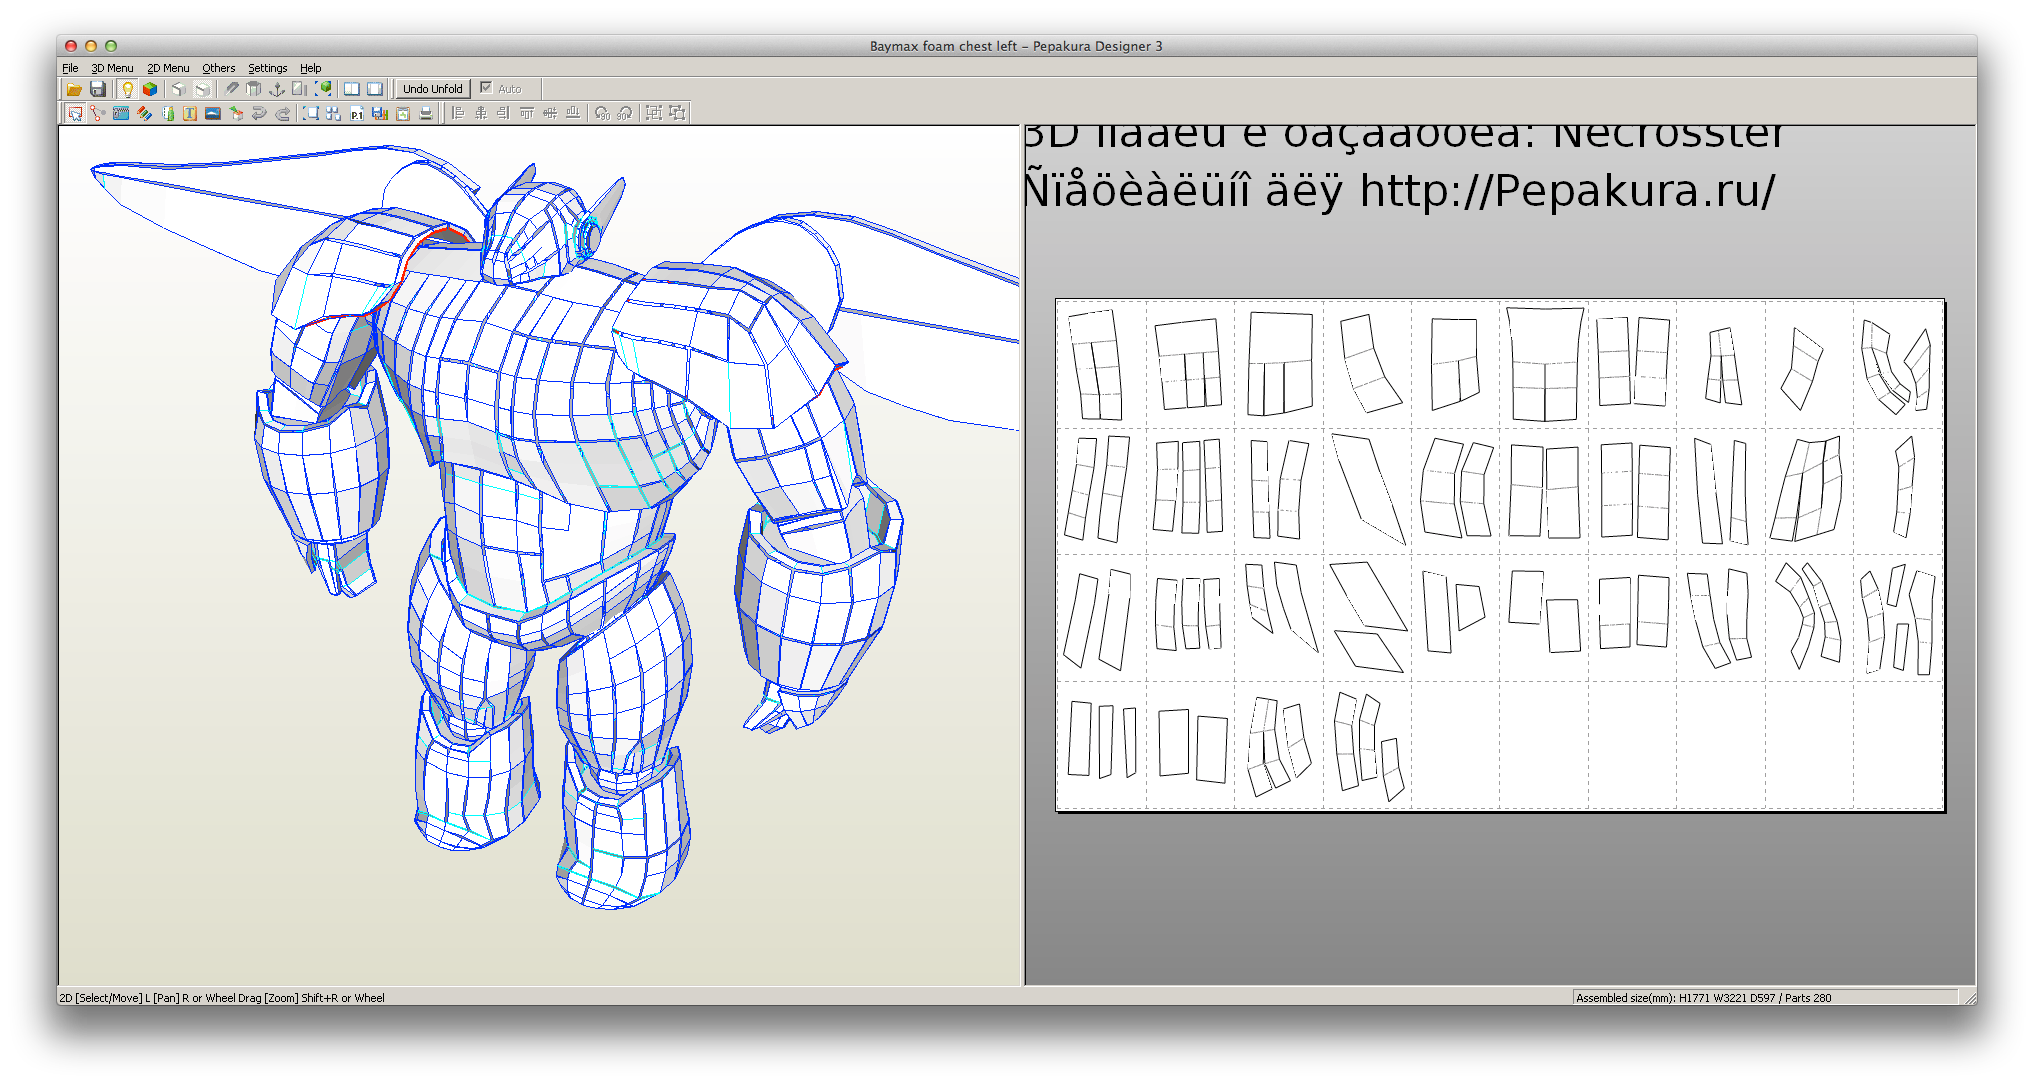Open the Settings menu
Viewport: 2034px width, 1084px height.
[x=268, y=68]
